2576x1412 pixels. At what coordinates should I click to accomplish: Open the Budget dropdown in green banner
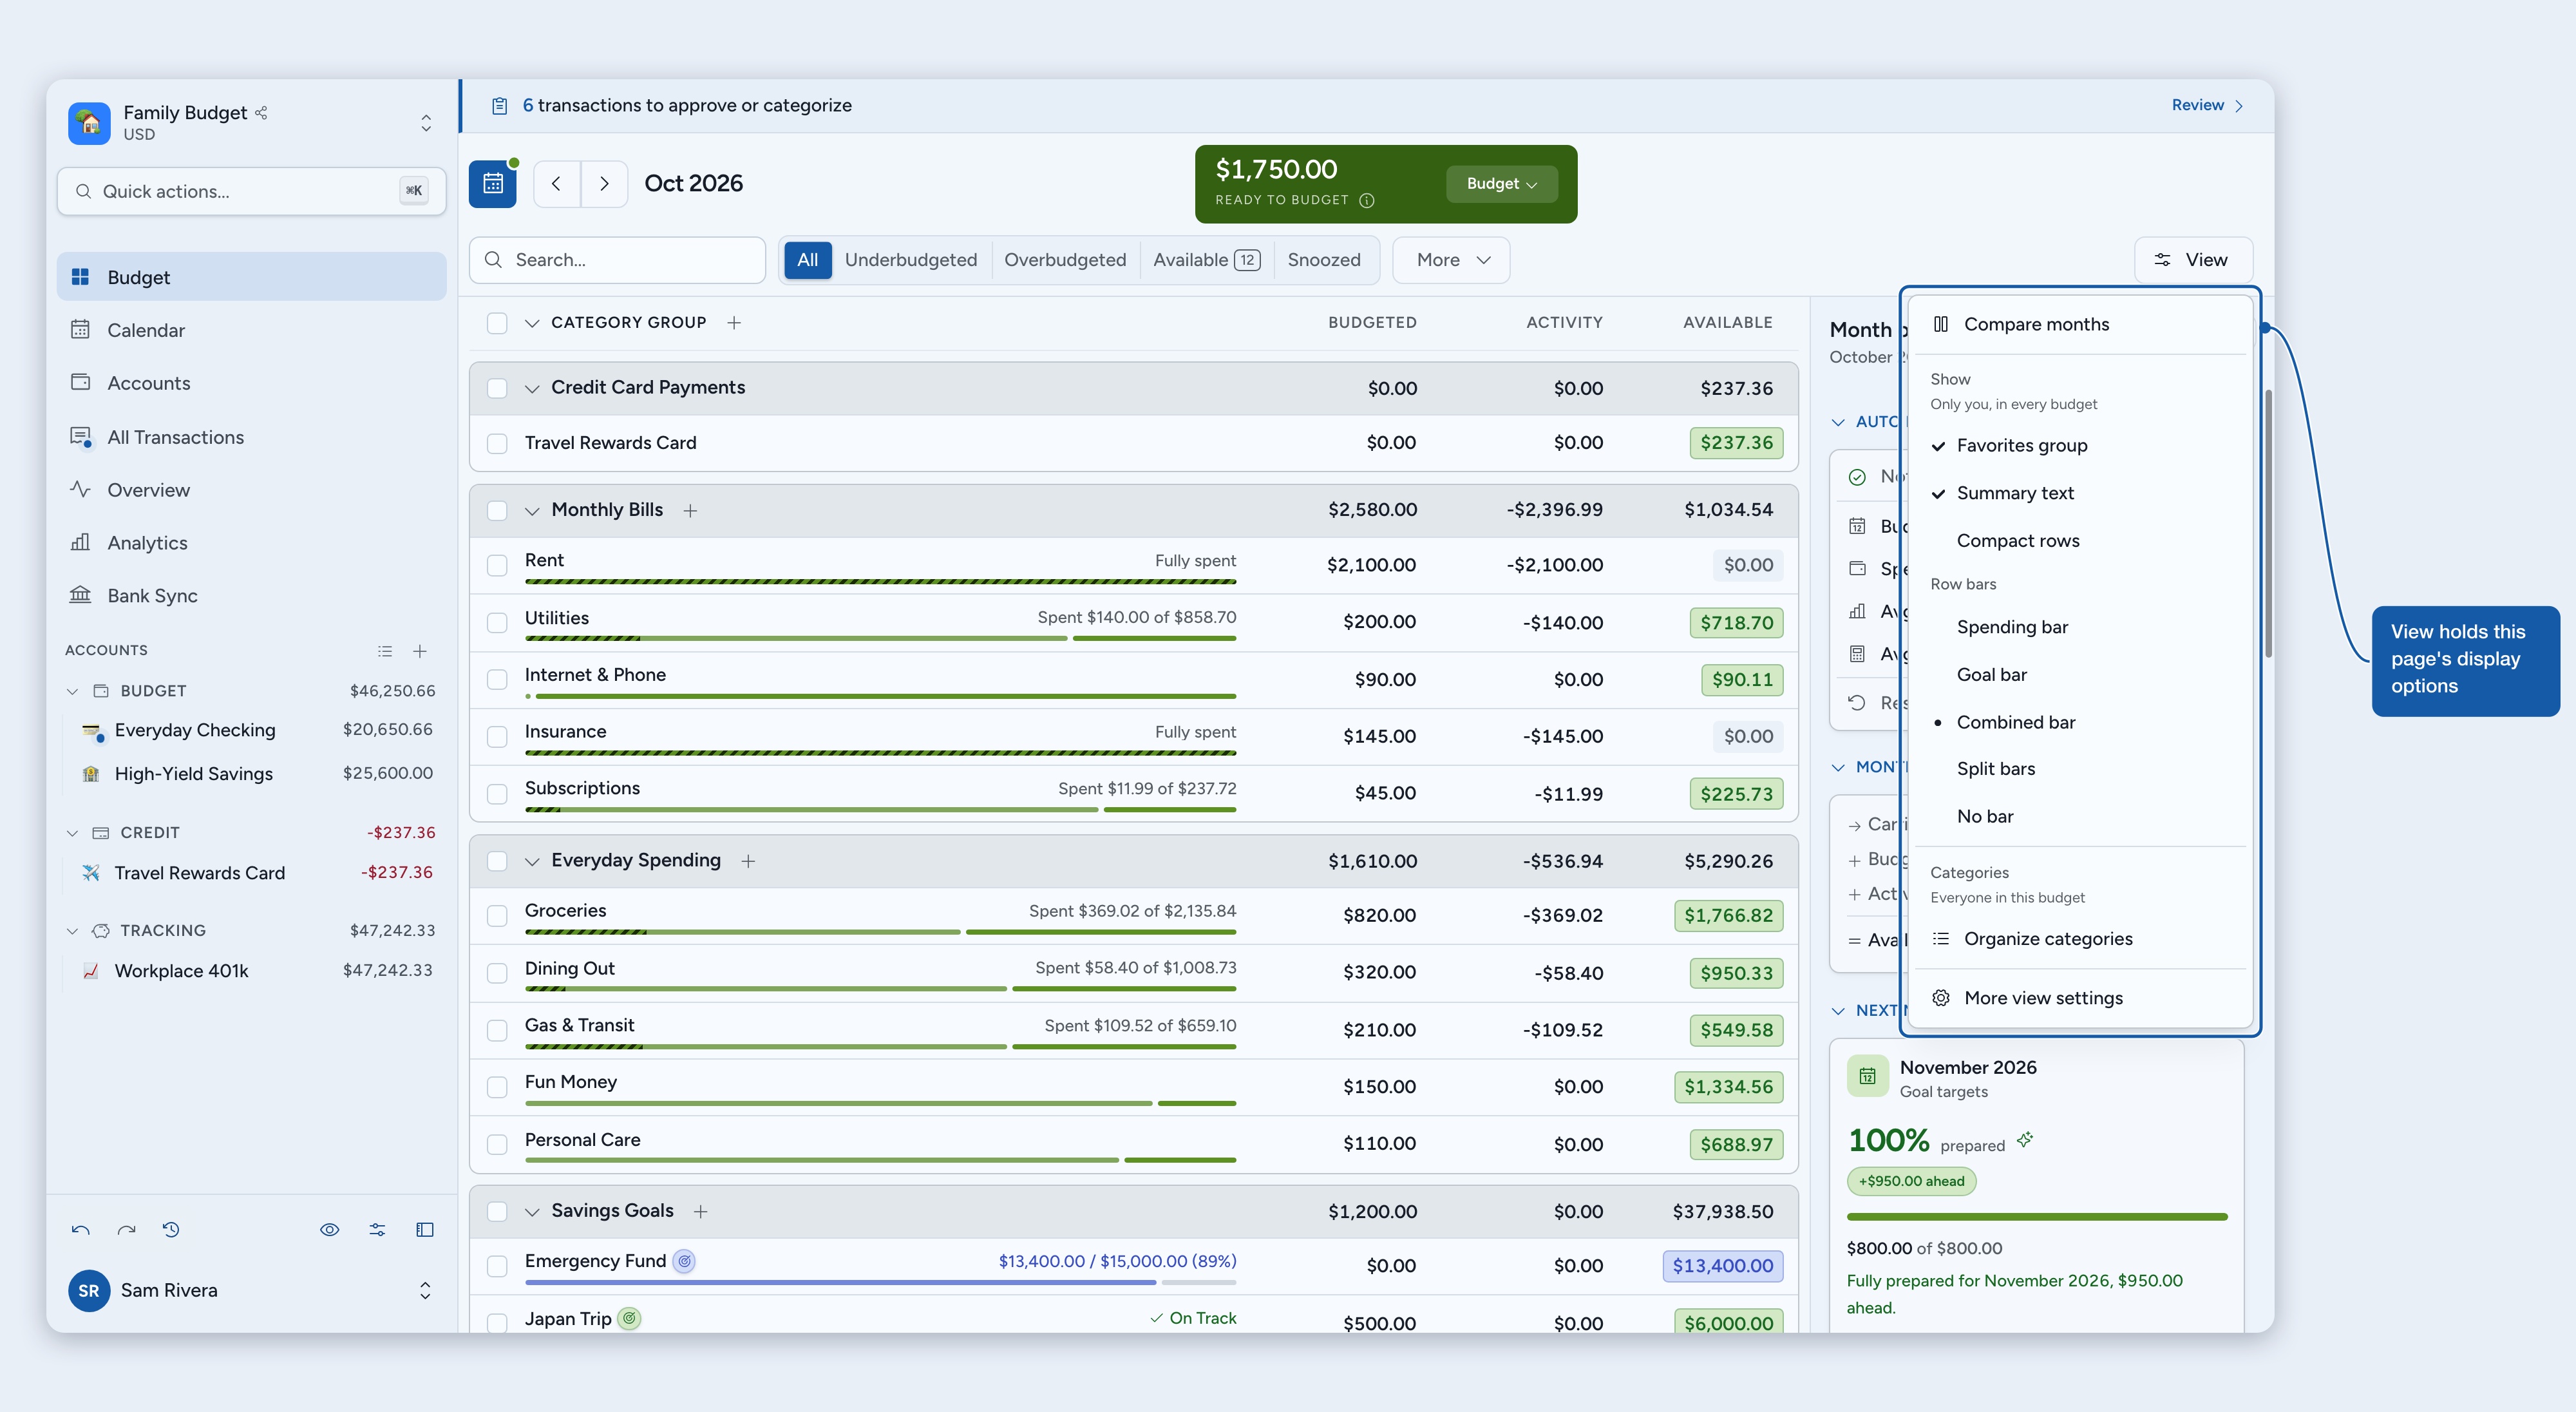(x=1501, y=184)
